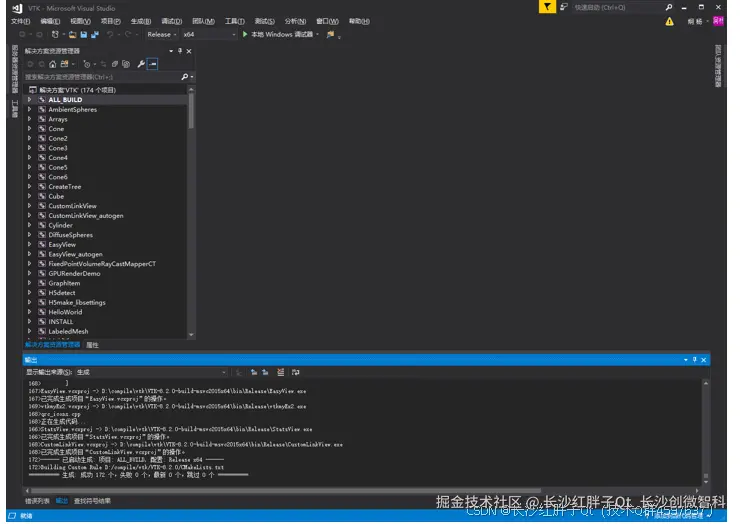Click the feedback icon beside Quick Launch

(x=563, y=7)
